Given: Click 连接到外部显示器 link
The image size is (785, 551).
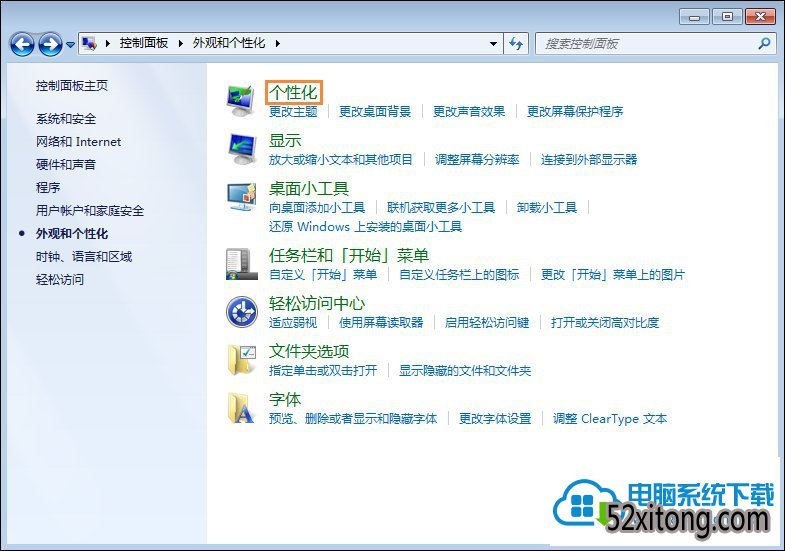Looking at the screenshot, I should pyautogui.click(x=589, y=160).
